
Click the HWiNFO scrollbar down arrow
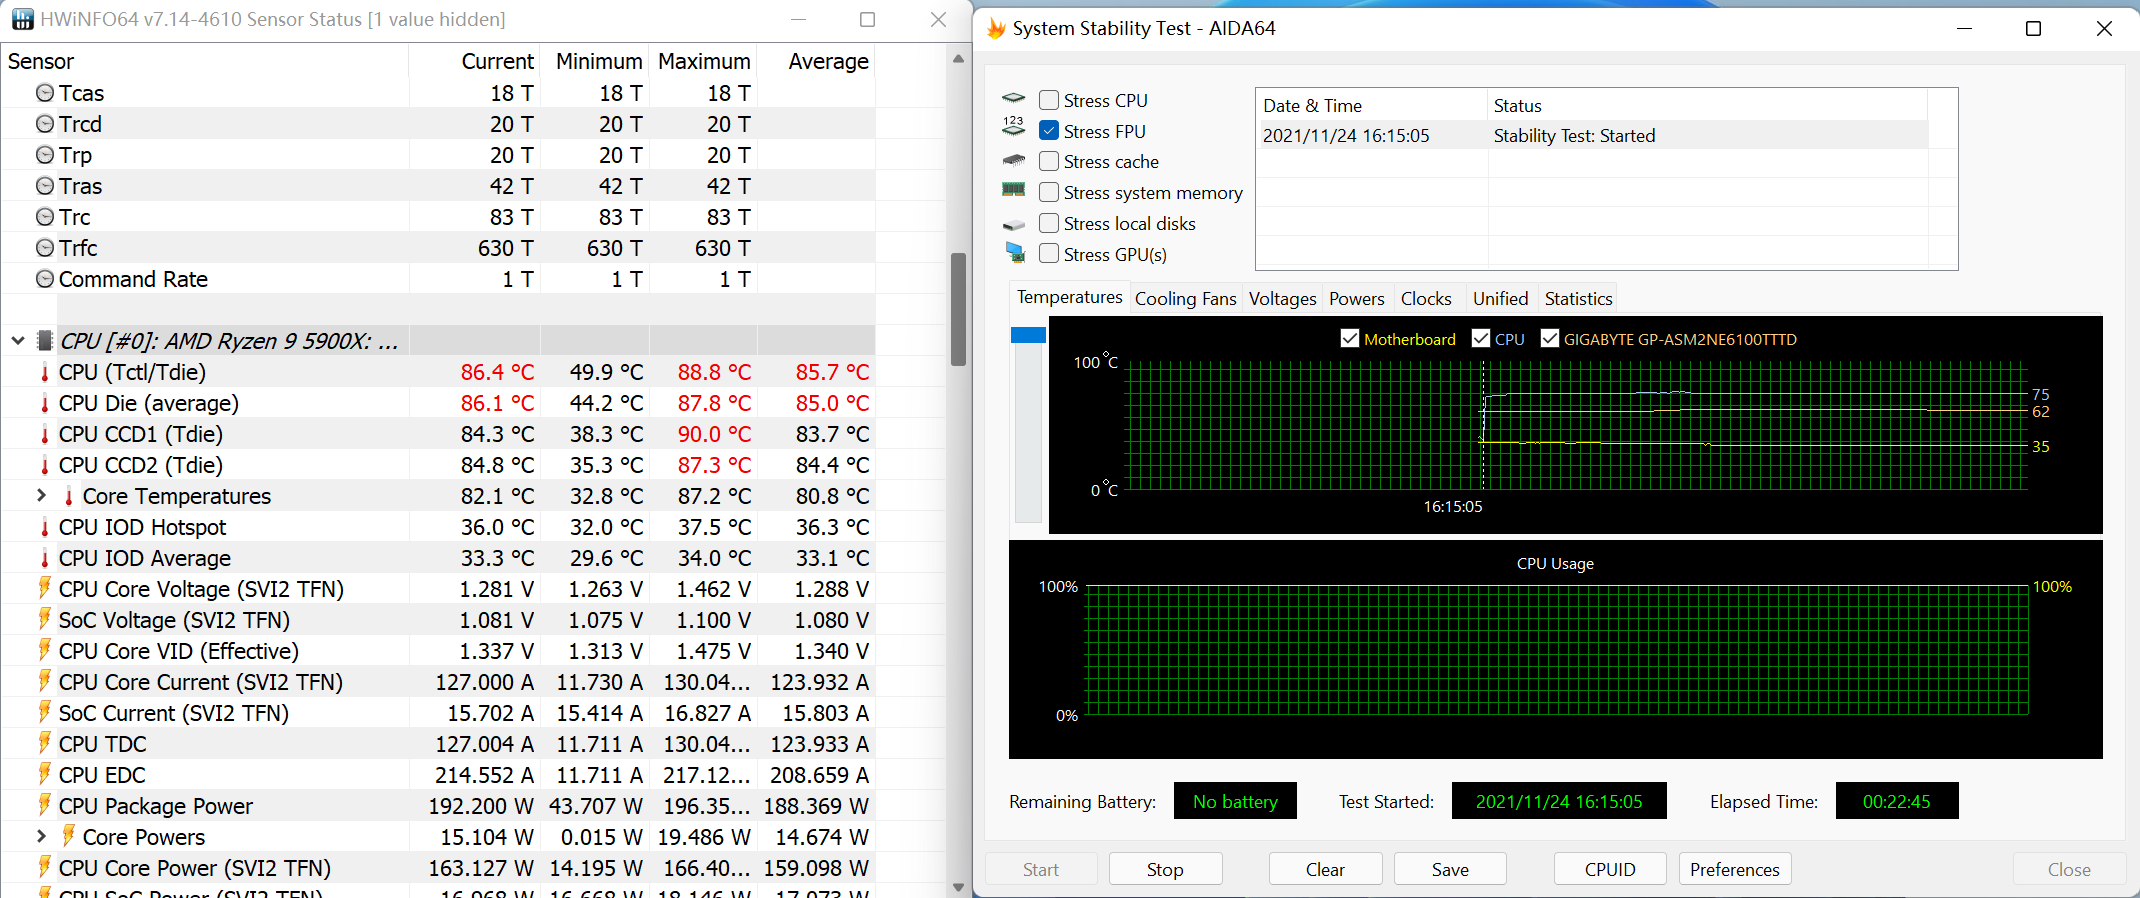click(958, 886)
